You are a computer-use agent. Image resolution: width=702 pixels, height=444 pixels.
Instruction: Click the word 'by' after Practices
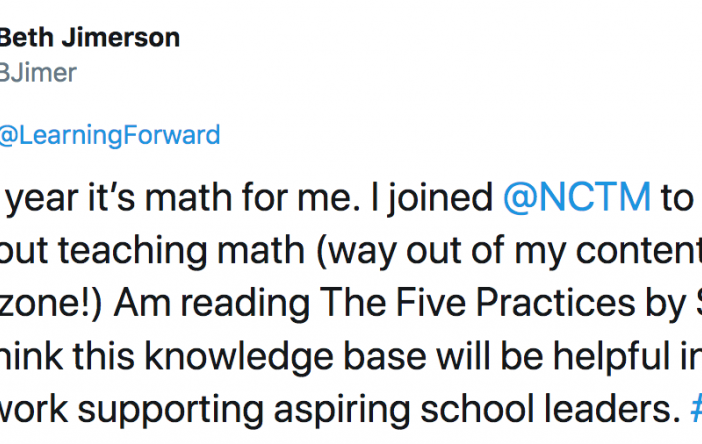[x=666, y=303]
